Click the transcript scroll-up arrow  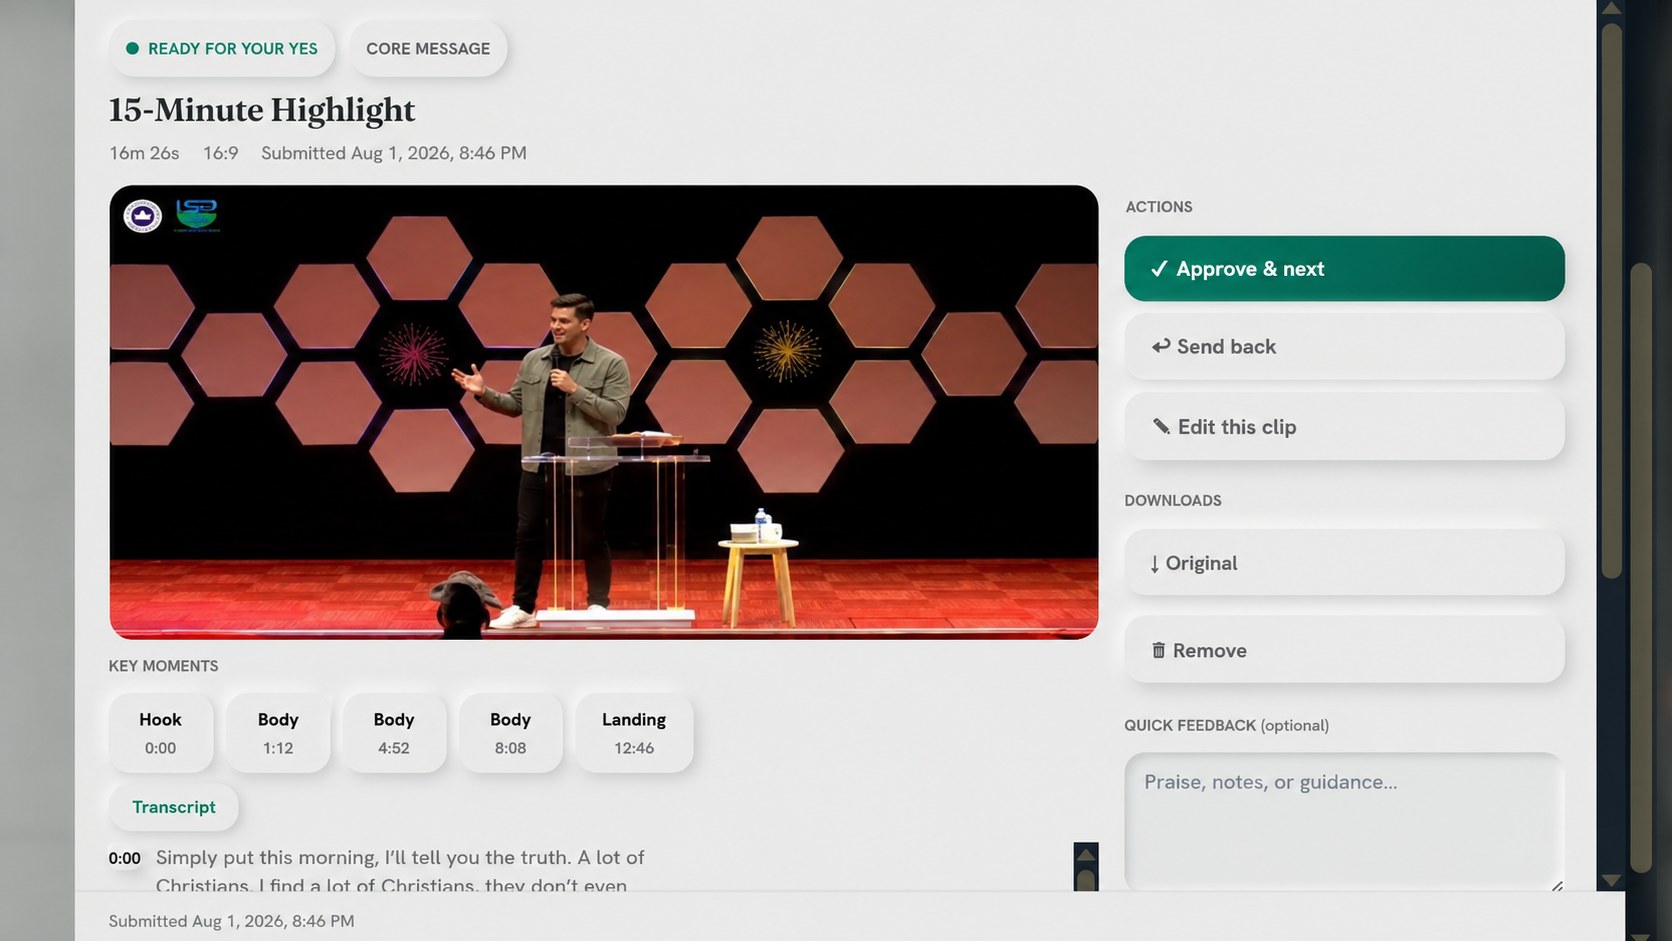pos(1086,855)
